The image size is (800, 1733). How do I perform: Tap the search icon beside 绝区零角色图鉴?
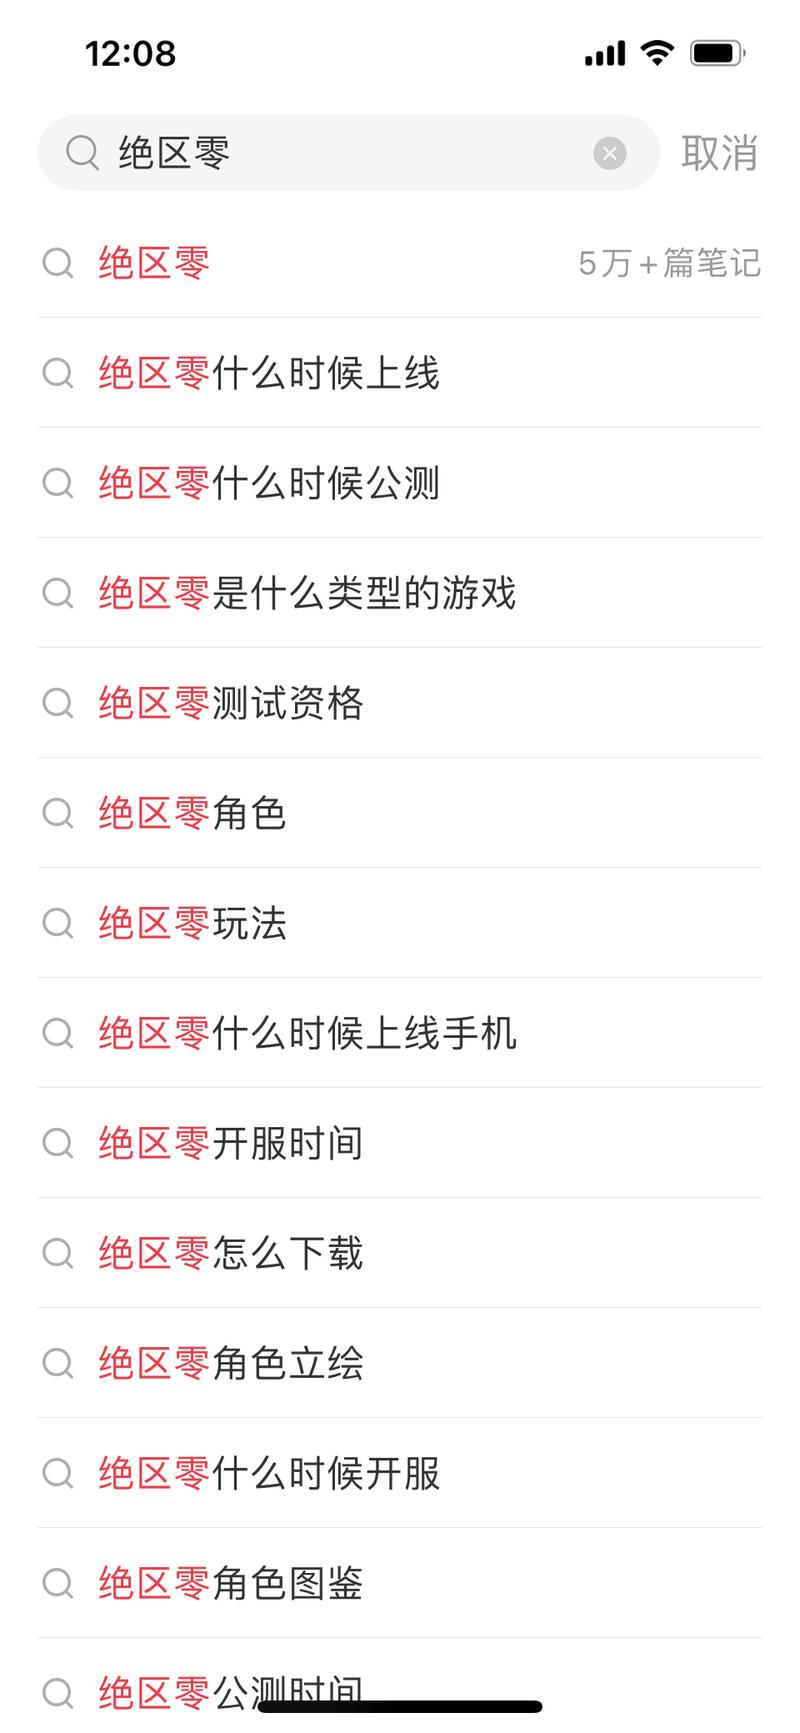[58, 1583]
